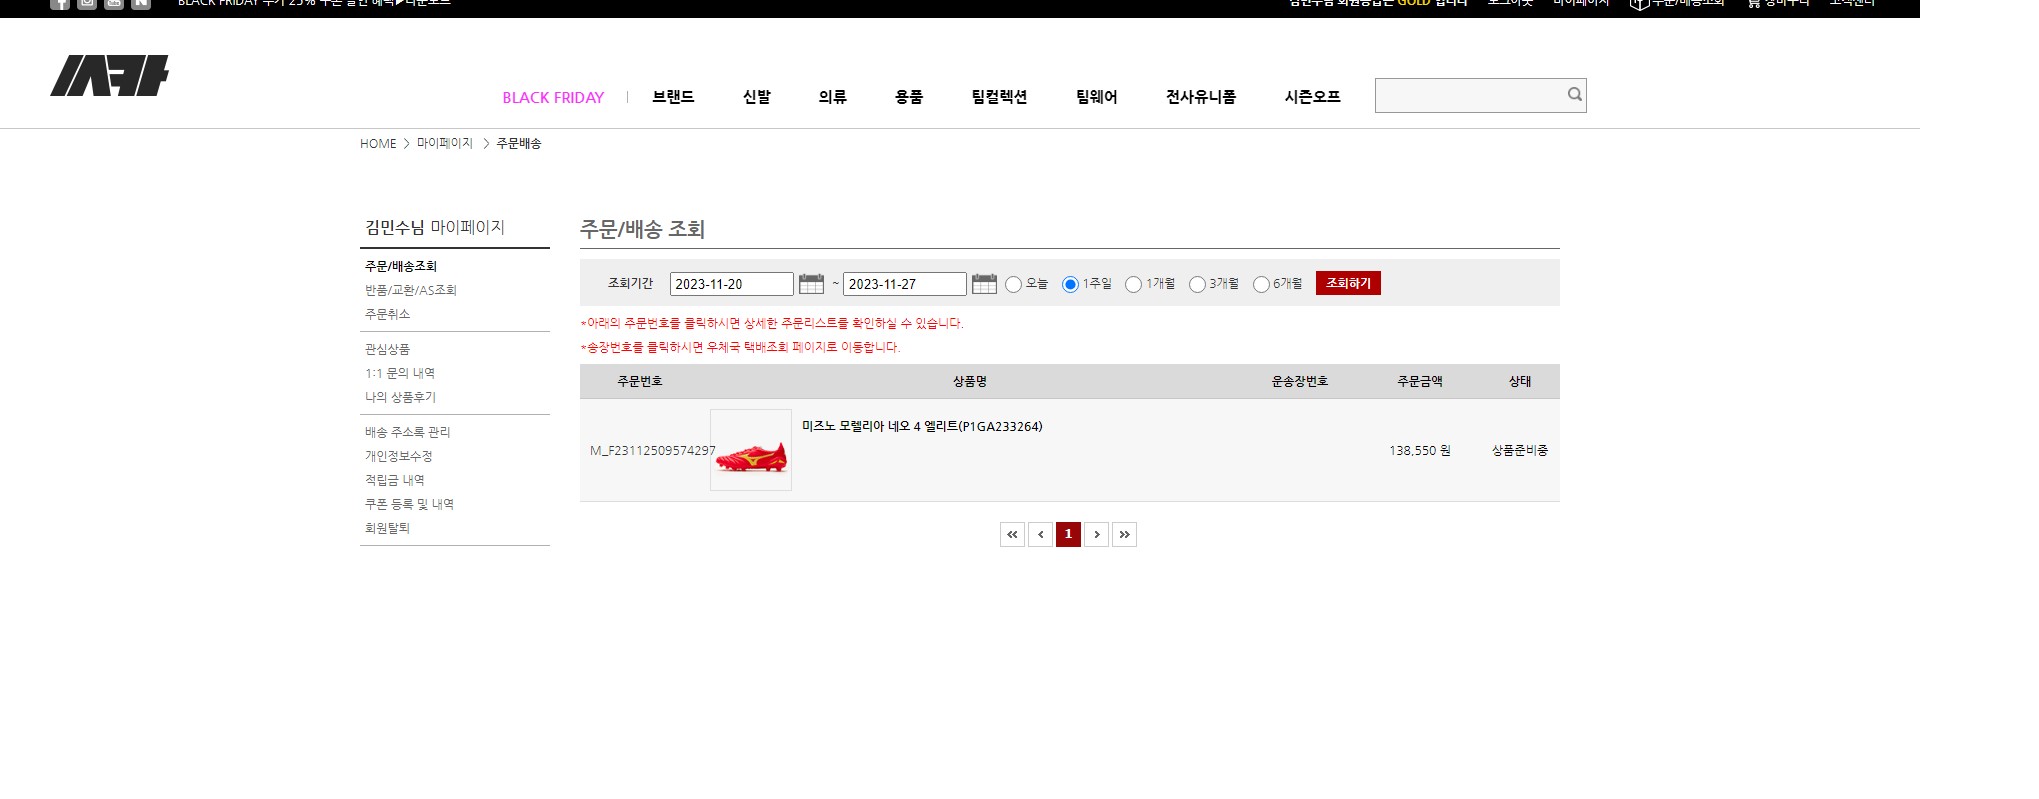The width and height of the screenshot is (2039, 799).
Task: Open the start date calendar picker
Action: point(811,284)
